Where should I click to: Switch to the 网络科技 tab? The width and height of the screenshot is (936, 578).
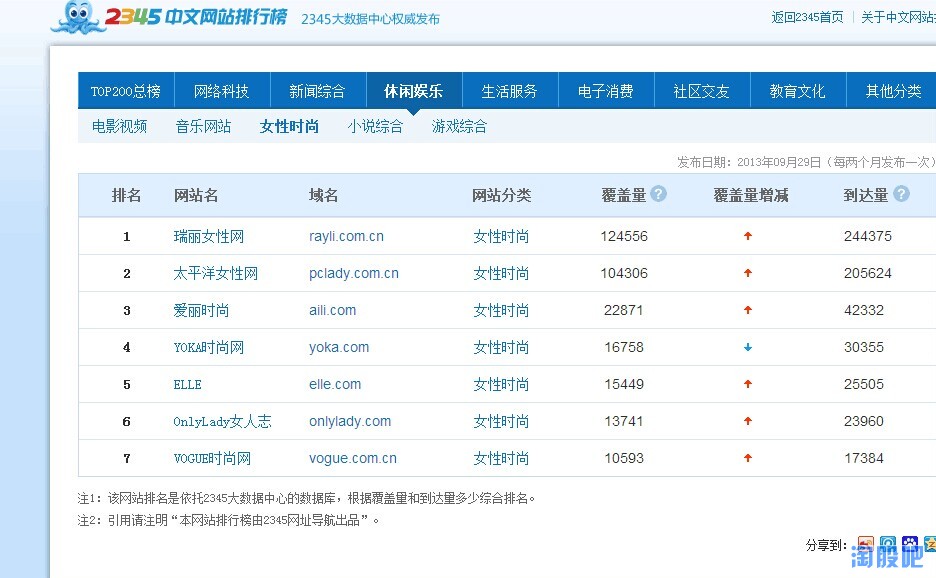[x=221, y=91]
